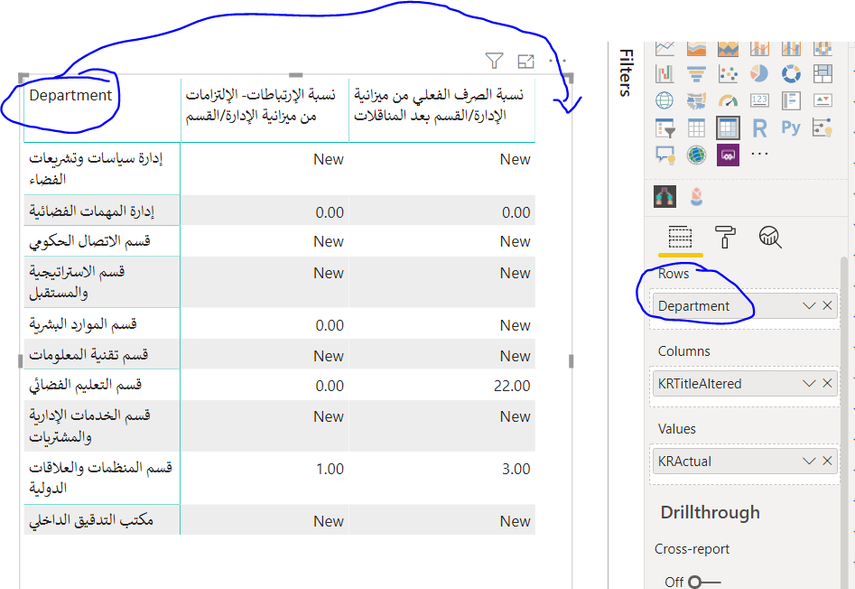Click the KRTitleAltered field pill
The image size is (855, 589).
(745, 383)
